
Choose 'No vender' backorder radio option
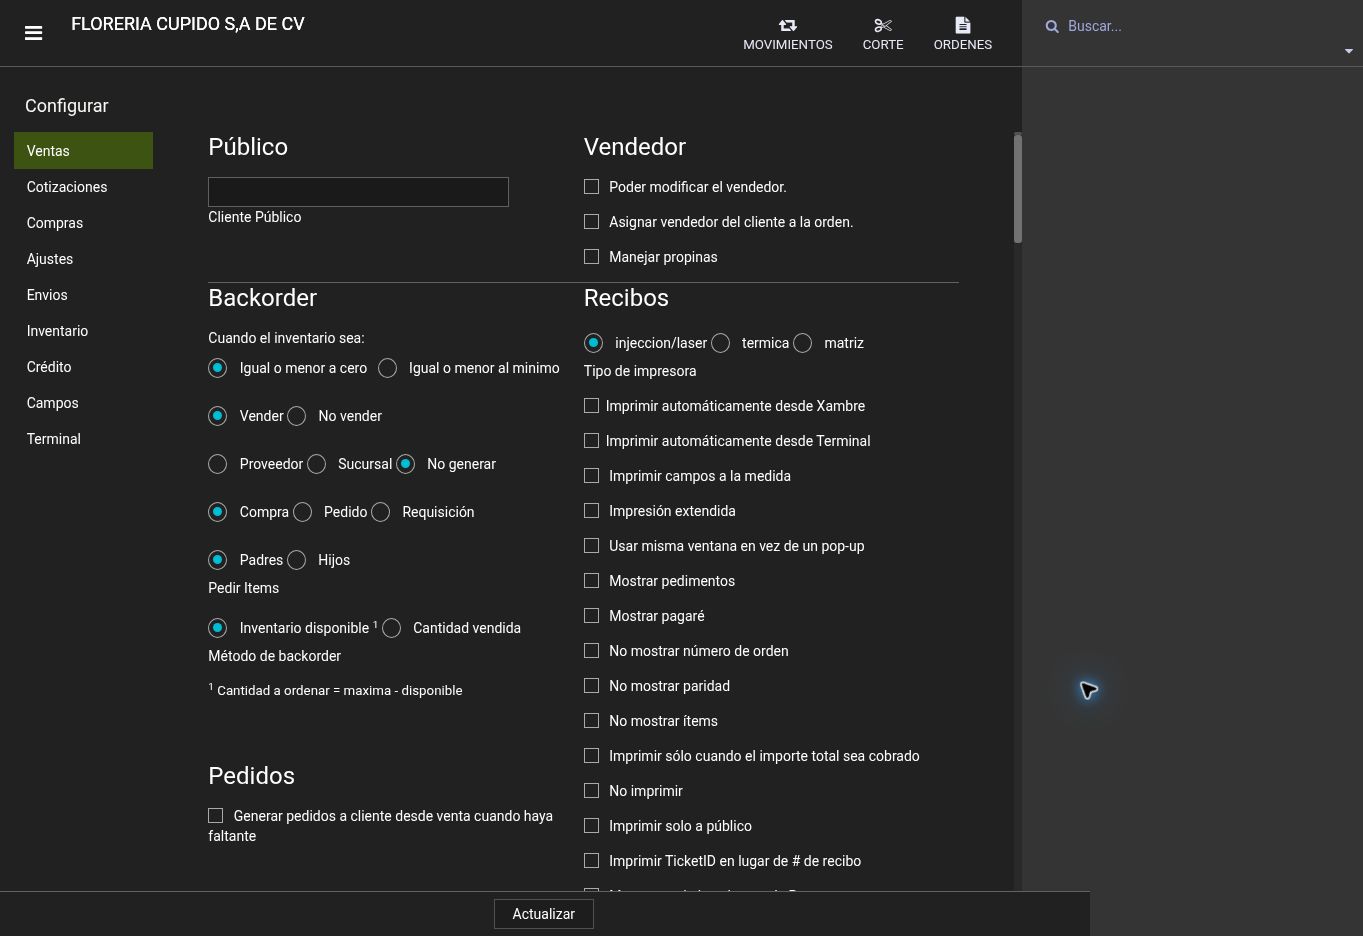coord(297,416)
